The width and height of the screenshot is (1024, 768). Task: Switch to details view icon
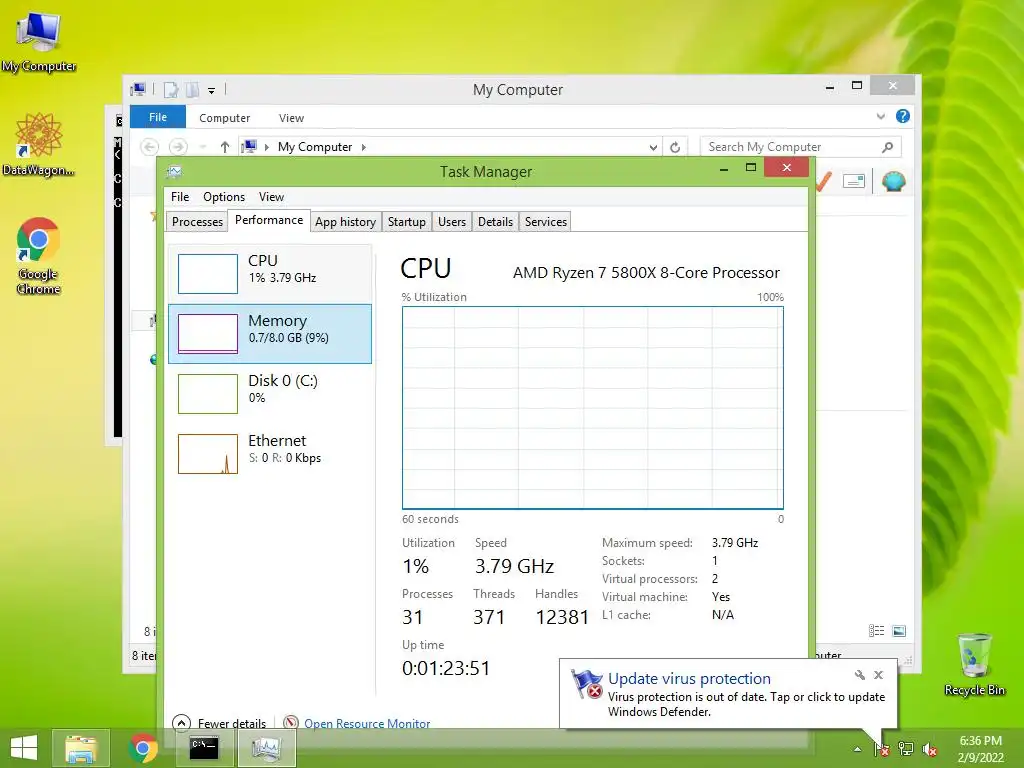pyautogui.click(x=876, y=630)
